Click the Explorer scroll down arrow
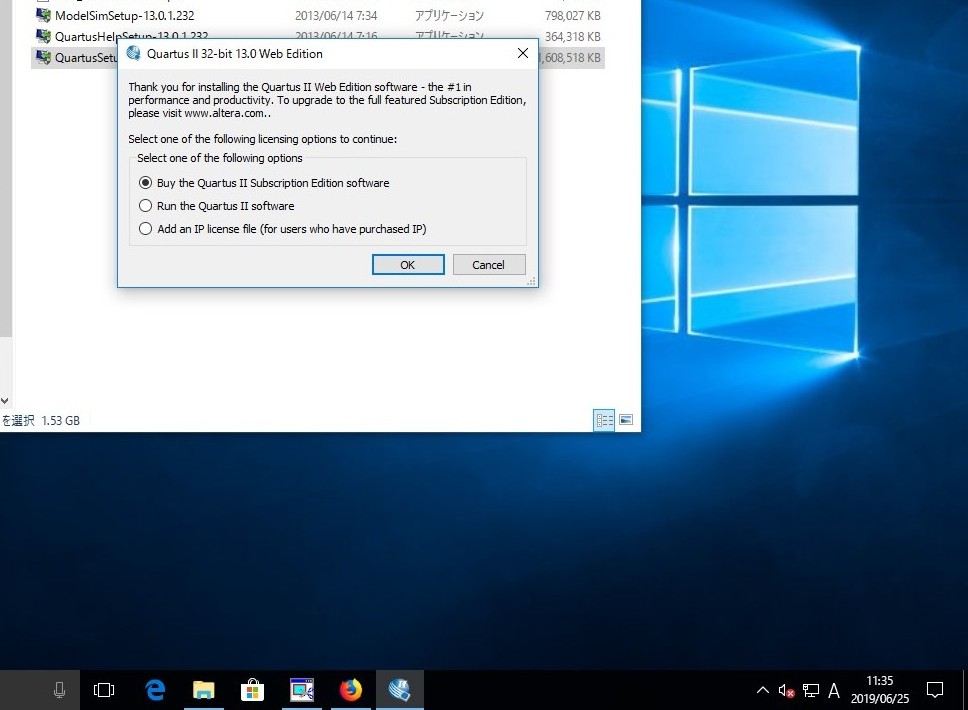The image size is (968, 710). (5, 401)
